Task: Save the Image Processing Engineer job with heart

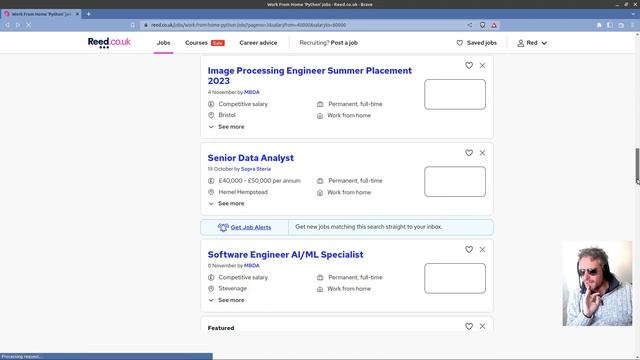Action: (x=469, y=65)
